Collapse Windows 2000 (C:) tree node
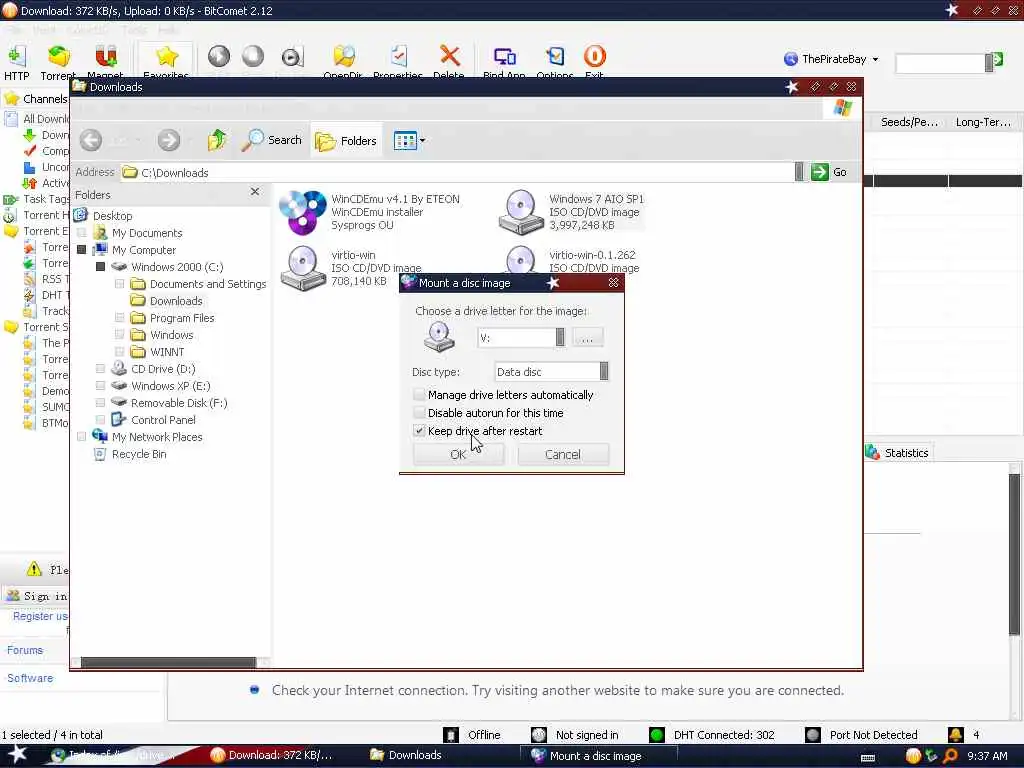Screen dimensions: 1024x768 coord(101,266)
